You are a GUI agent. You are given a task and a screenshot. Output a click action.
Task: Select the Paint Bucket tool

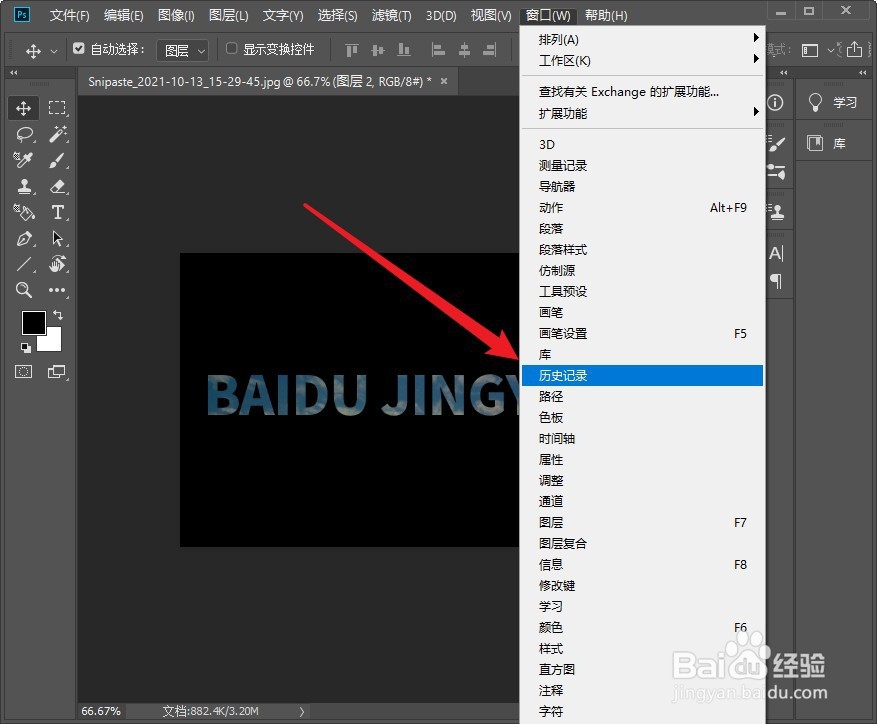pos(24,212)
